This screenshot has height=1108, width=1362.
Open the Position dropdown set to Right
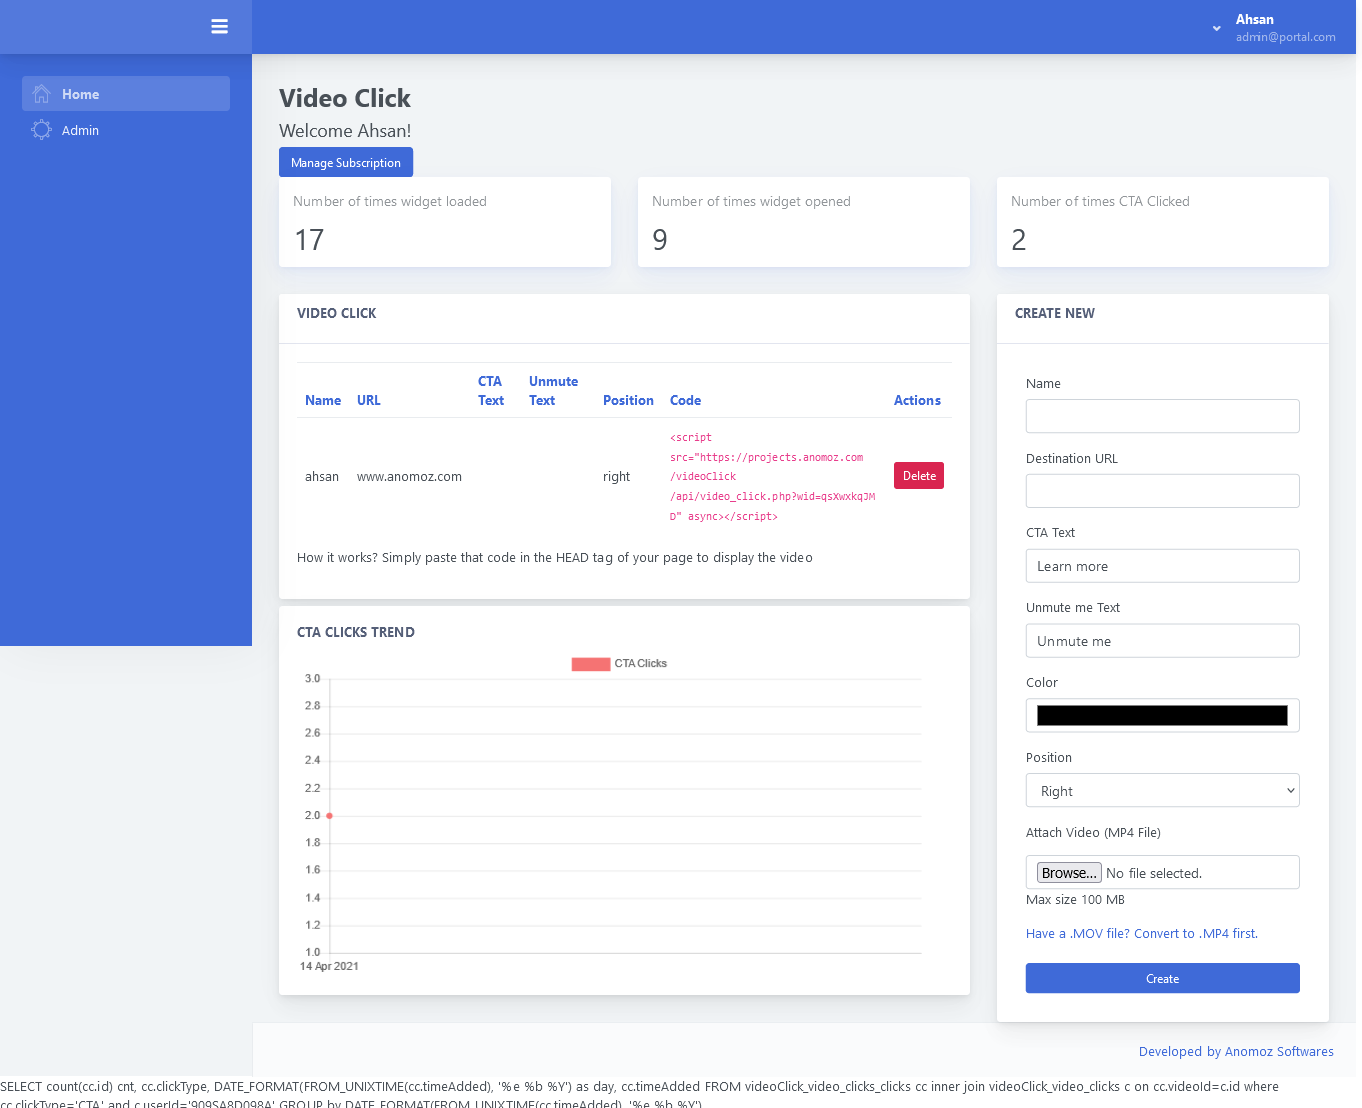coord(1162,791)
